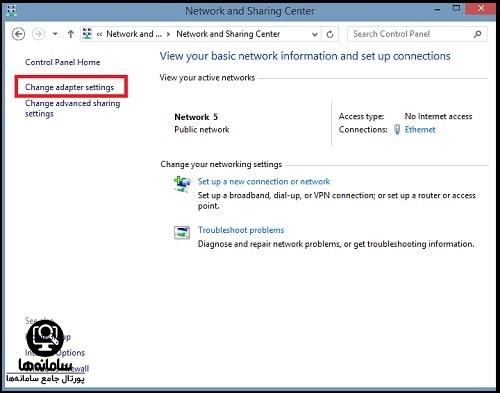Open Control Panel Home

63,62
